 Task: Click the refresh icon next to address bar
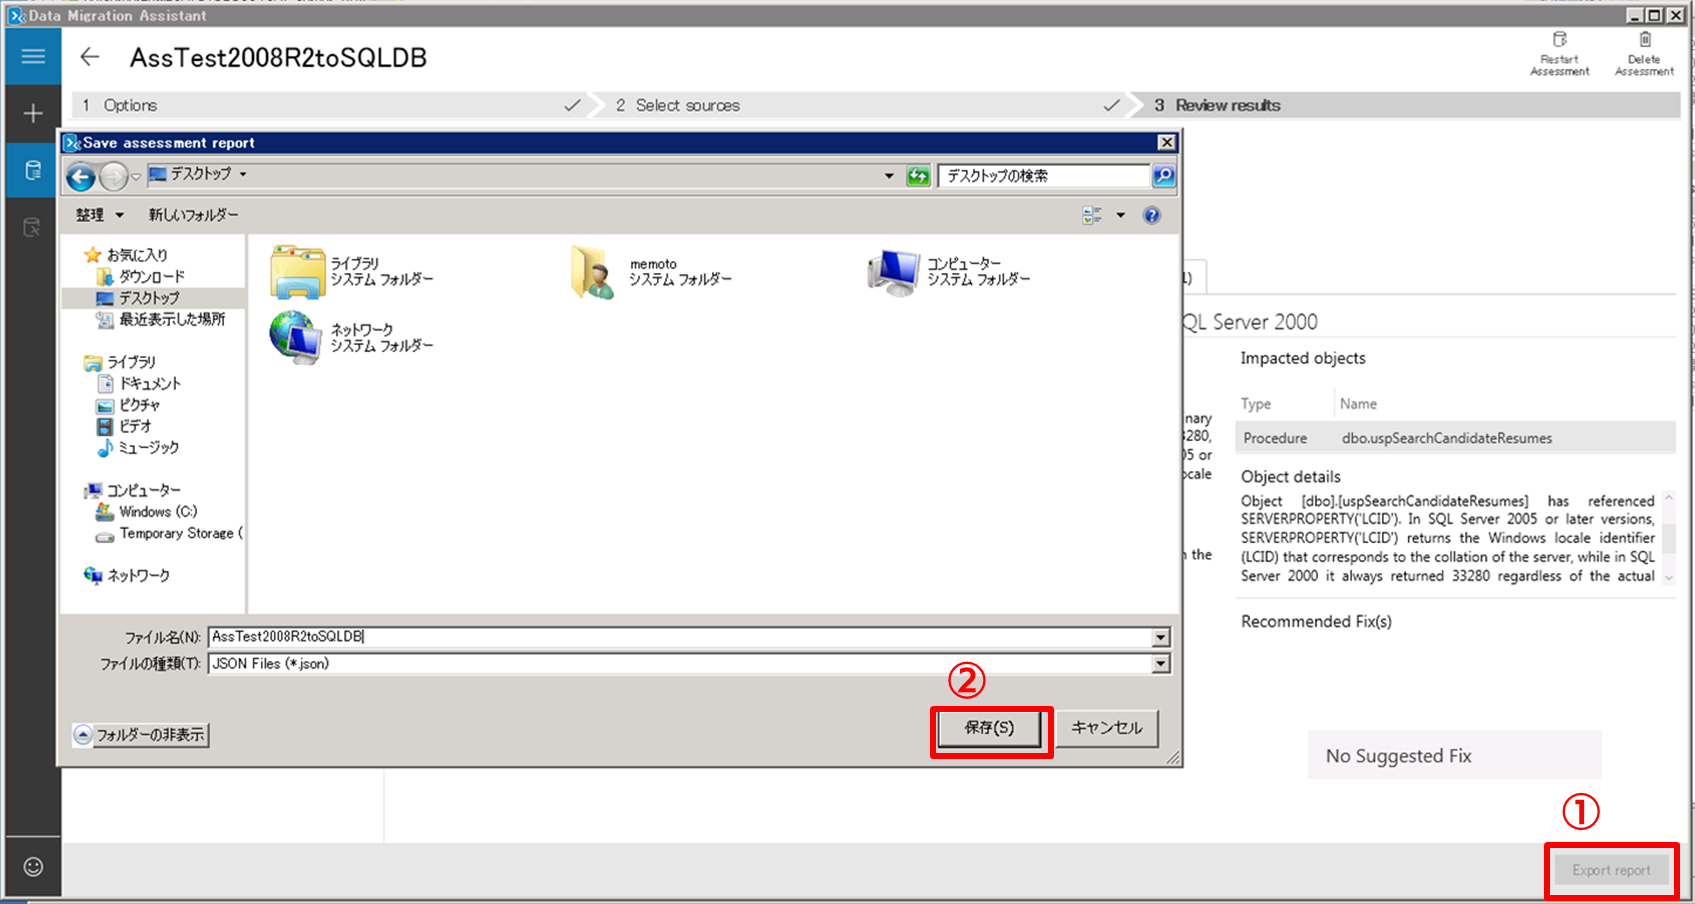click(918, 176)
